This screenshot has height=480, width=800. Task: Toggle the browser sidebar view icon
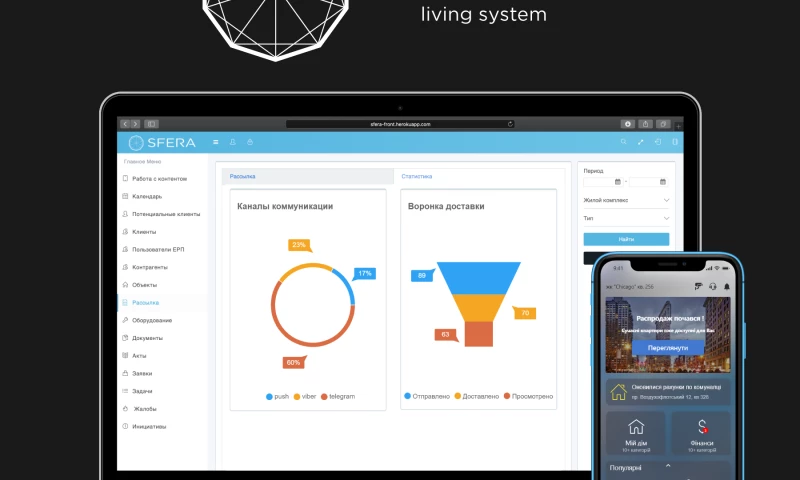[152, 124]
